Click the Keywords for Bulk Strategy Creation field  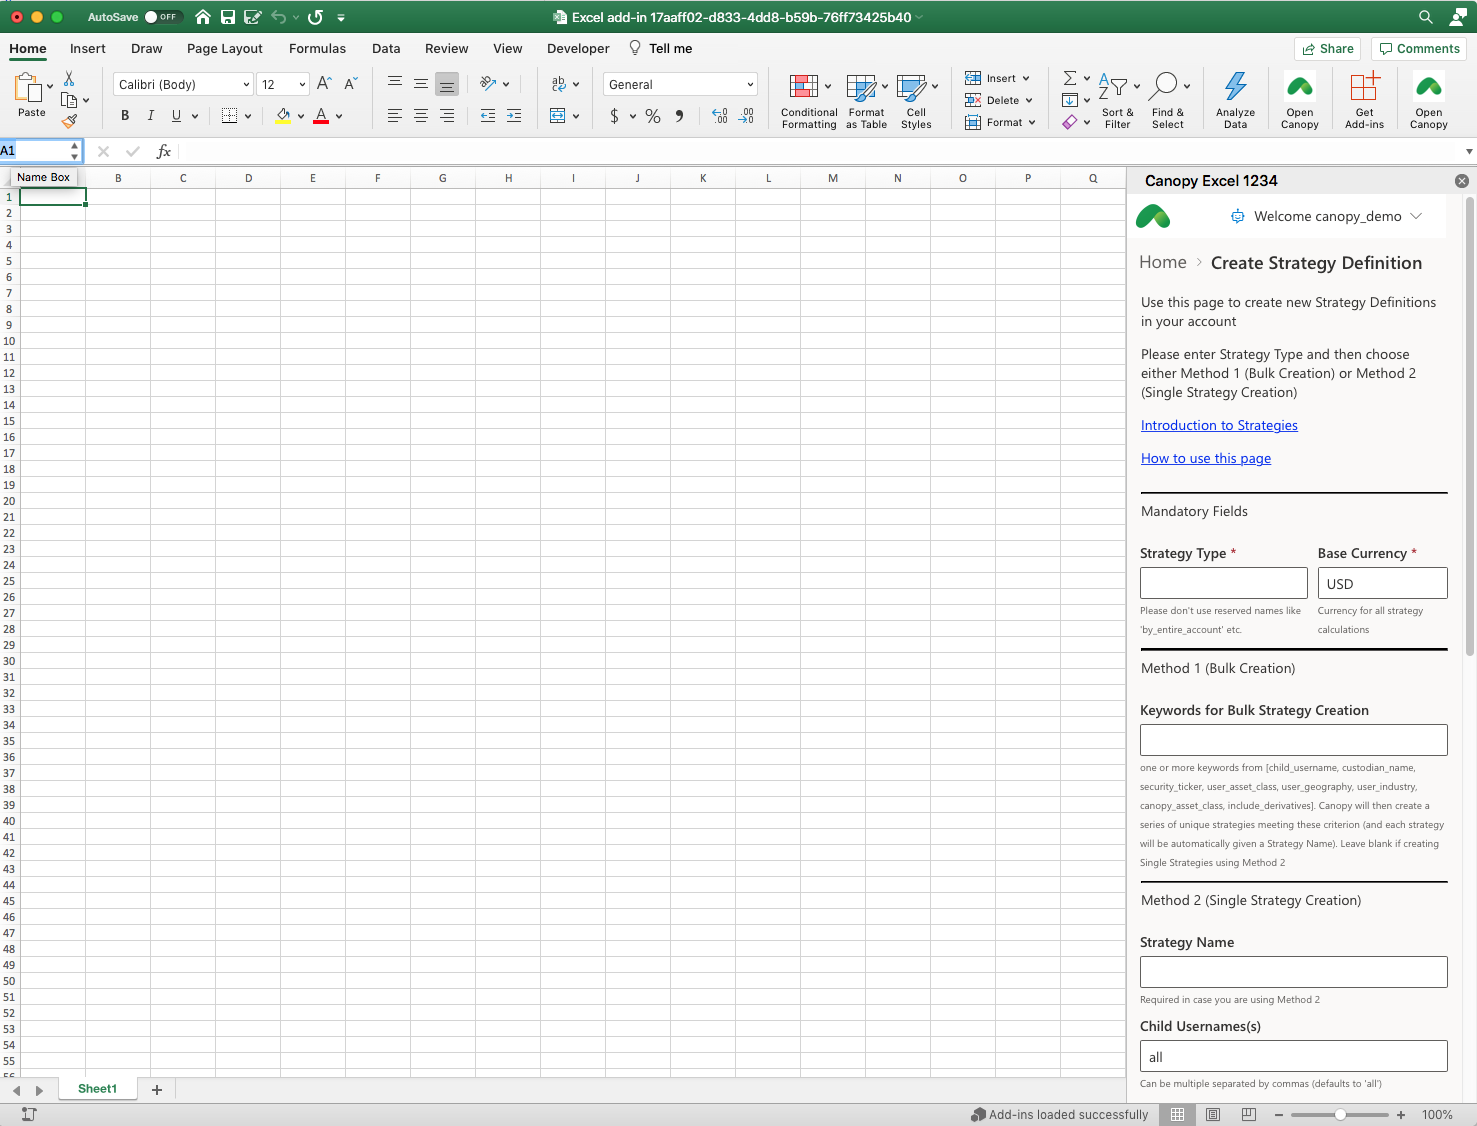click(x=1294, y=740)
